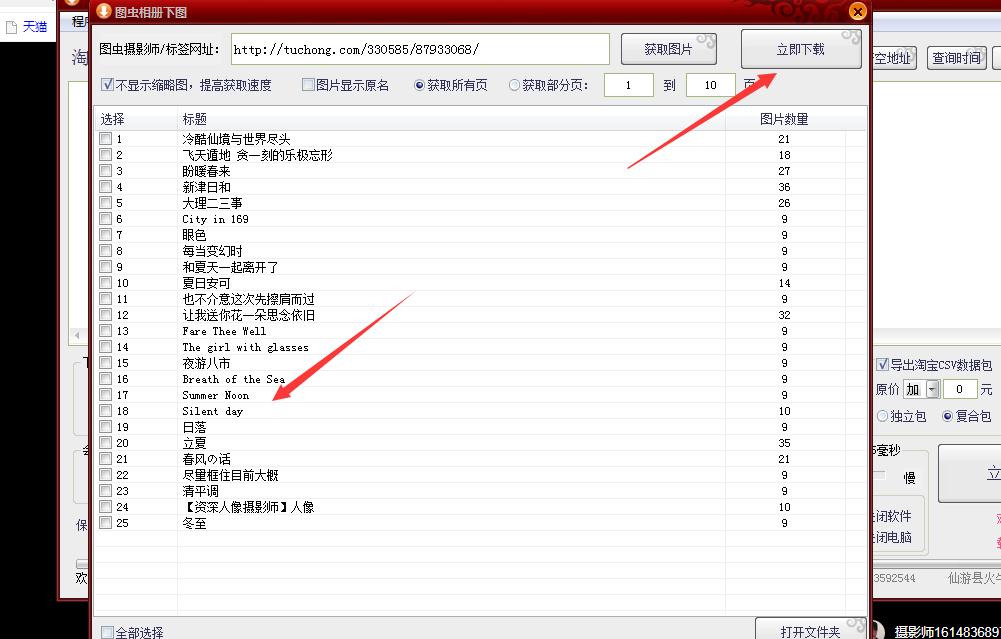
Task: Click the 立即下载 download button
Action: (800, 48)
